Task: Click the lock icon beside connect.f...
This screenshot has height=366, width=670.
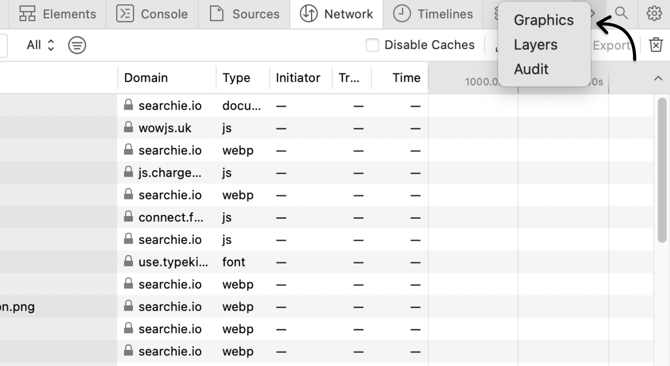Action: pyautogui.click(x=128, y=216)
